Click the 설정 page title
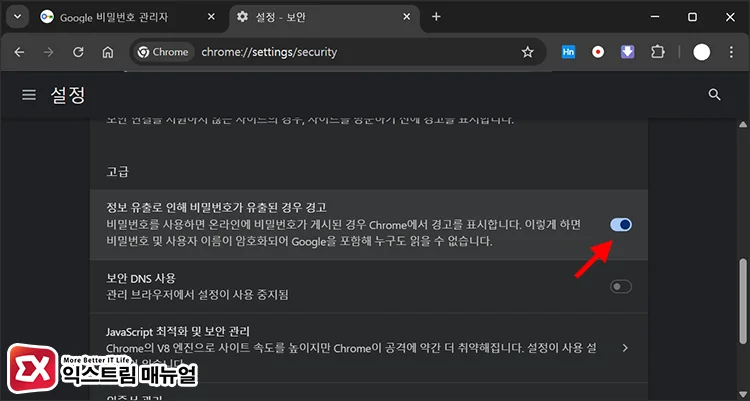Image resolution: width=750 pixels, height=401 pixels. point(68,95)
